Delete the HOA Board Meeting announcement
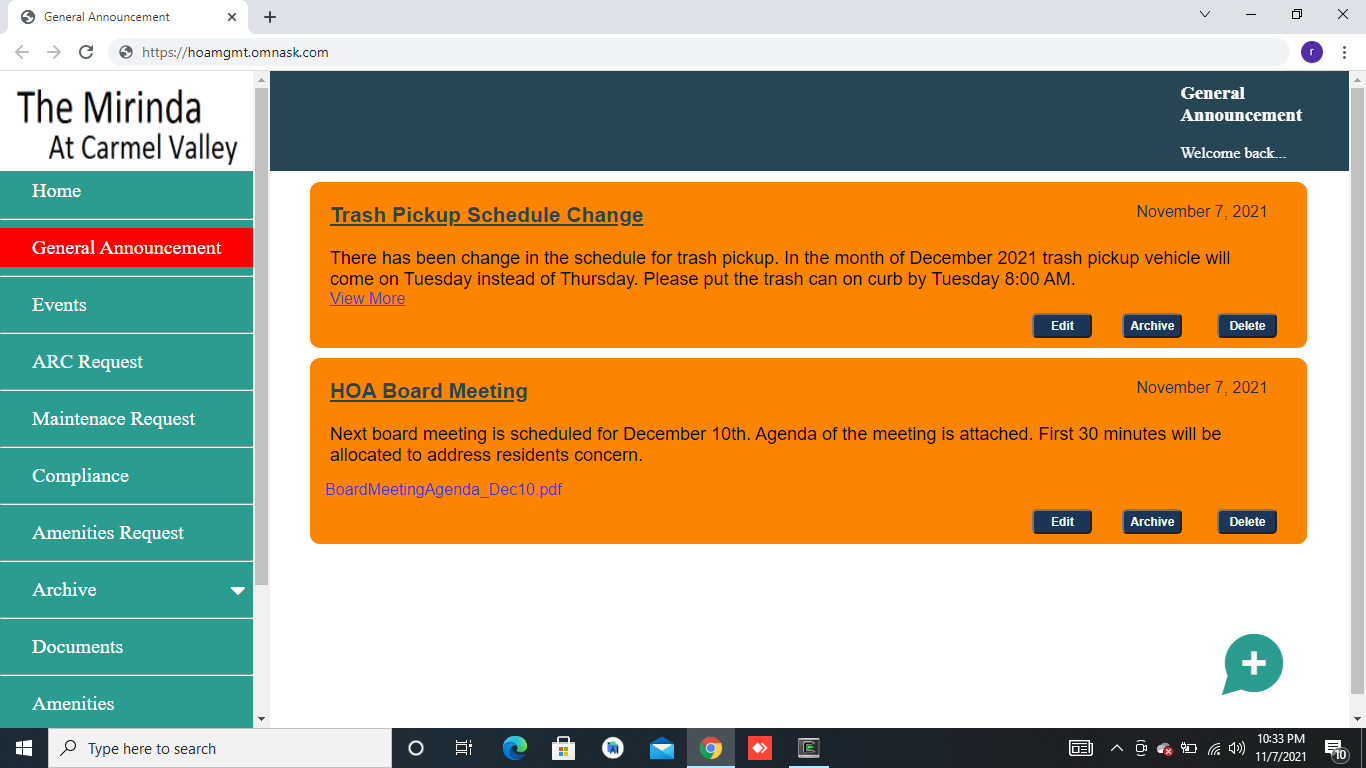The image size is (1366, 768). (x=1247, y=522)
